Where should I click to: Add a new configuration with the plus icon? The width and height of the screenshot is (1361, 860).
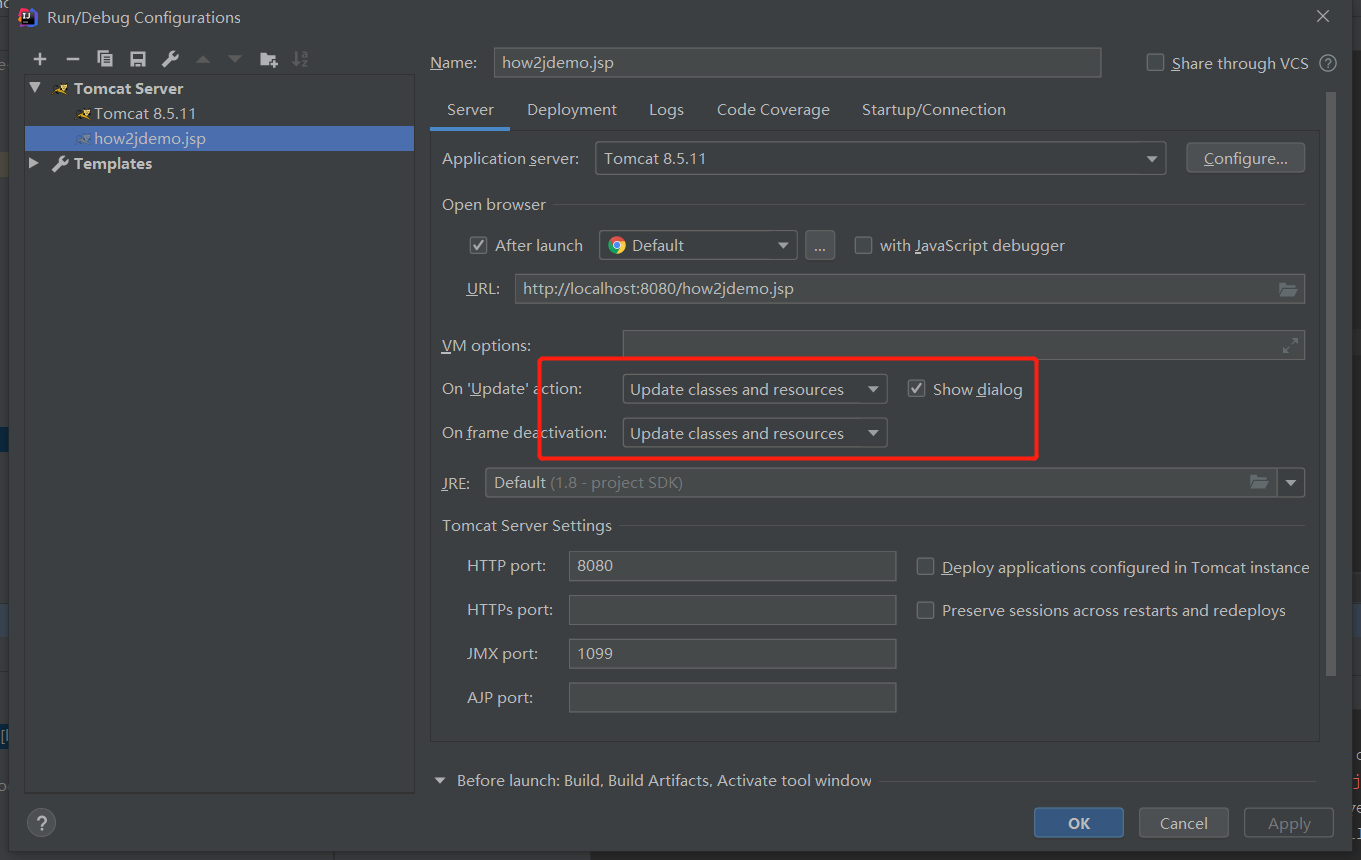pos(40,59)
